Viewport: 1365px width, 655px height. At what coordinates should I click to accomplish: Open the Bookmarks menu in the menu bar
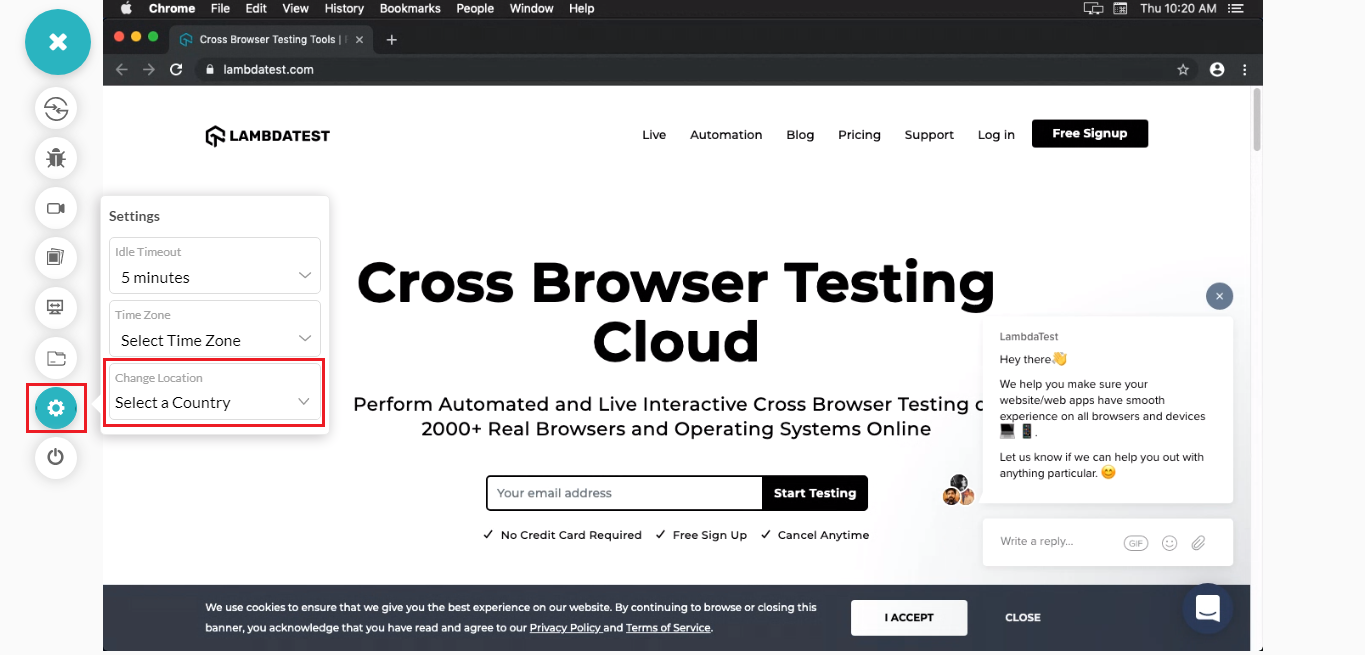click(410, 8)
